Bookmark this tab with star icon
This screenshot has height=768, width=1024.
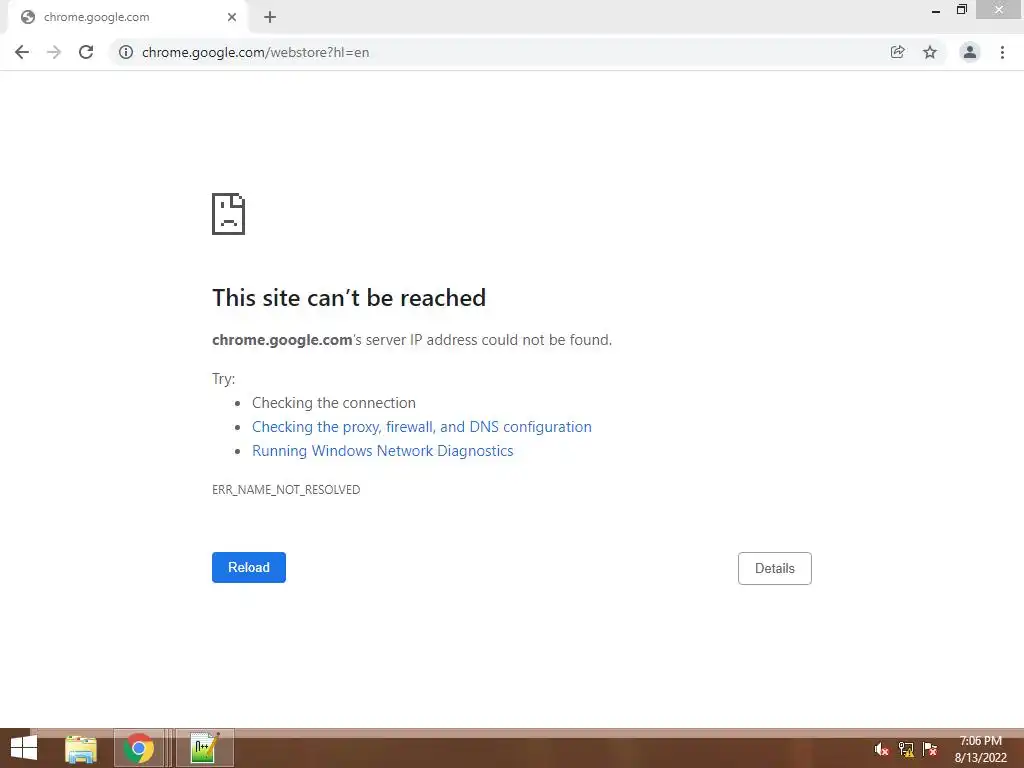930,52
